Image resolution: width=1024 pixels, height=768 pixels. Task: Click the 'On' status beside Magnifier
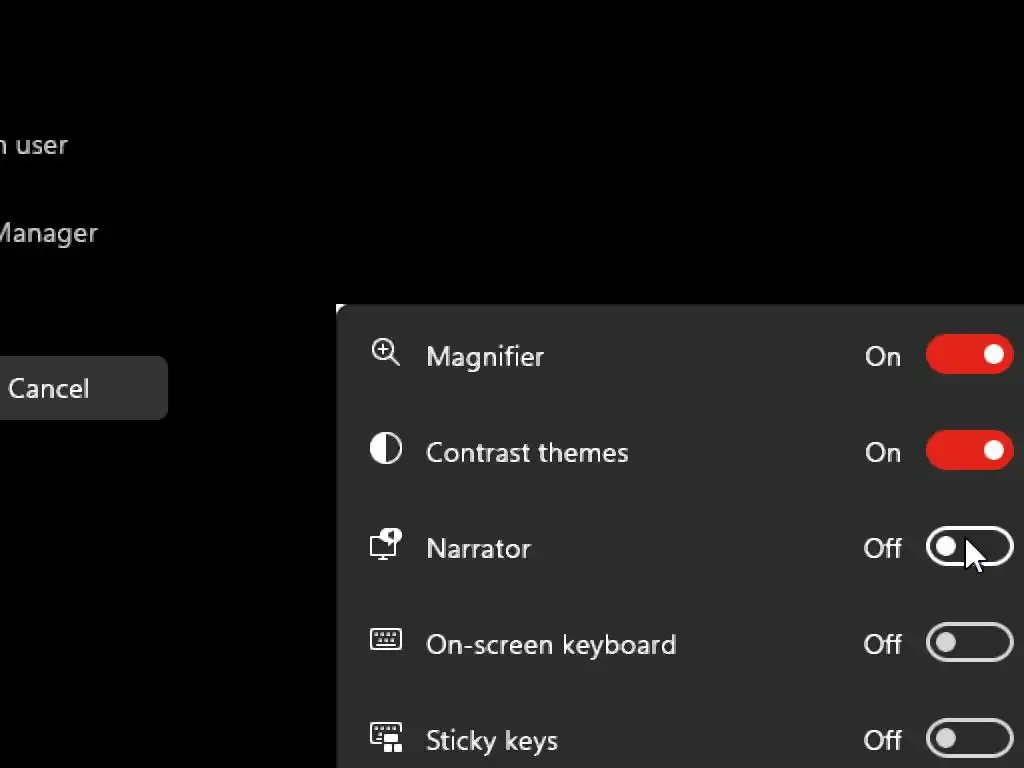tap(883, 357)
